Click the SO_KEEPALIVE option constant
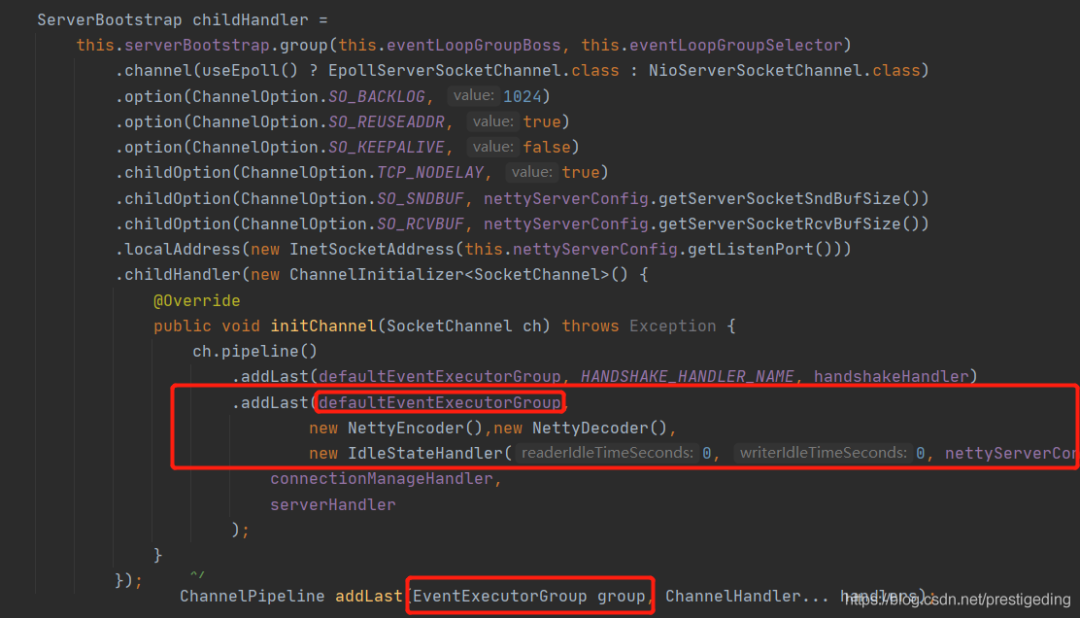1080x618 pixels. pyautogui.click(x=386, y=147)
